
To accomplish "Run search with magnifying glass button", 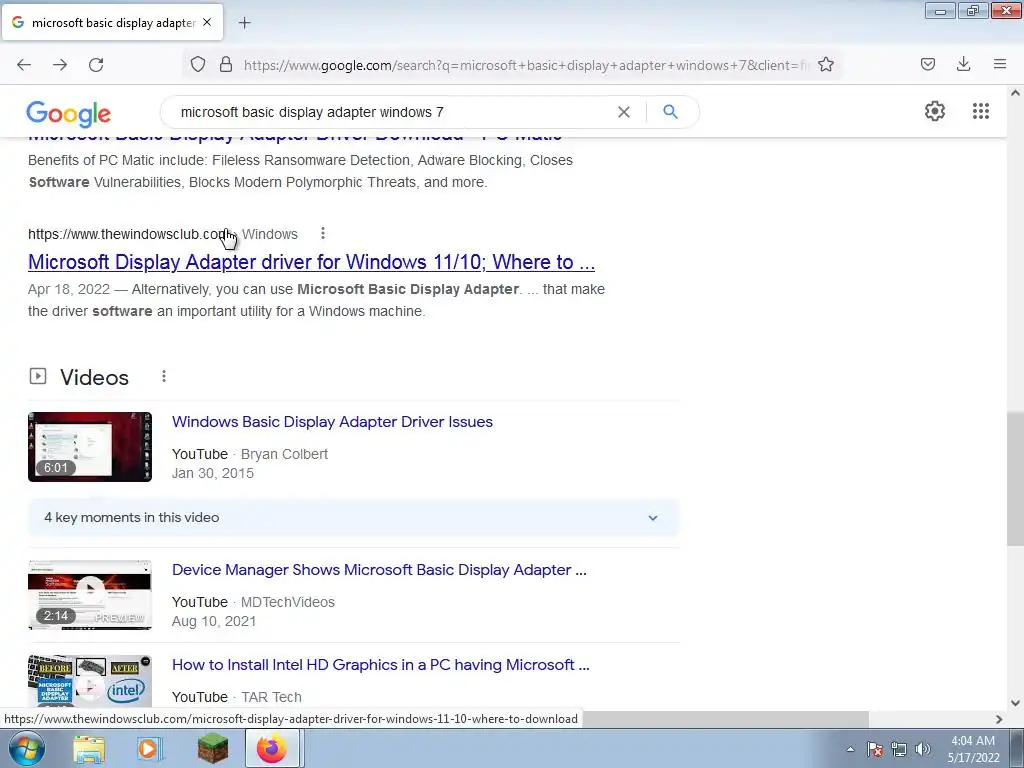I will (x=670, y=112).
